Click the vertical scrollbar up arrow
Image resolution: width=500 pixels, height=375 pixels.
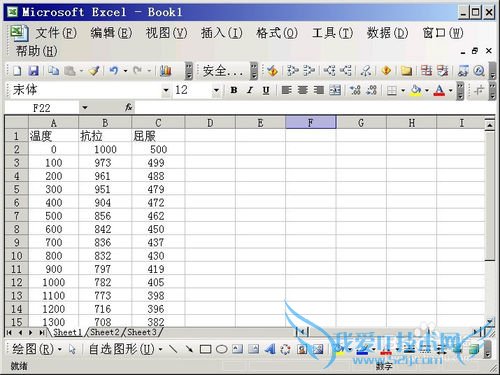(489, 125)
